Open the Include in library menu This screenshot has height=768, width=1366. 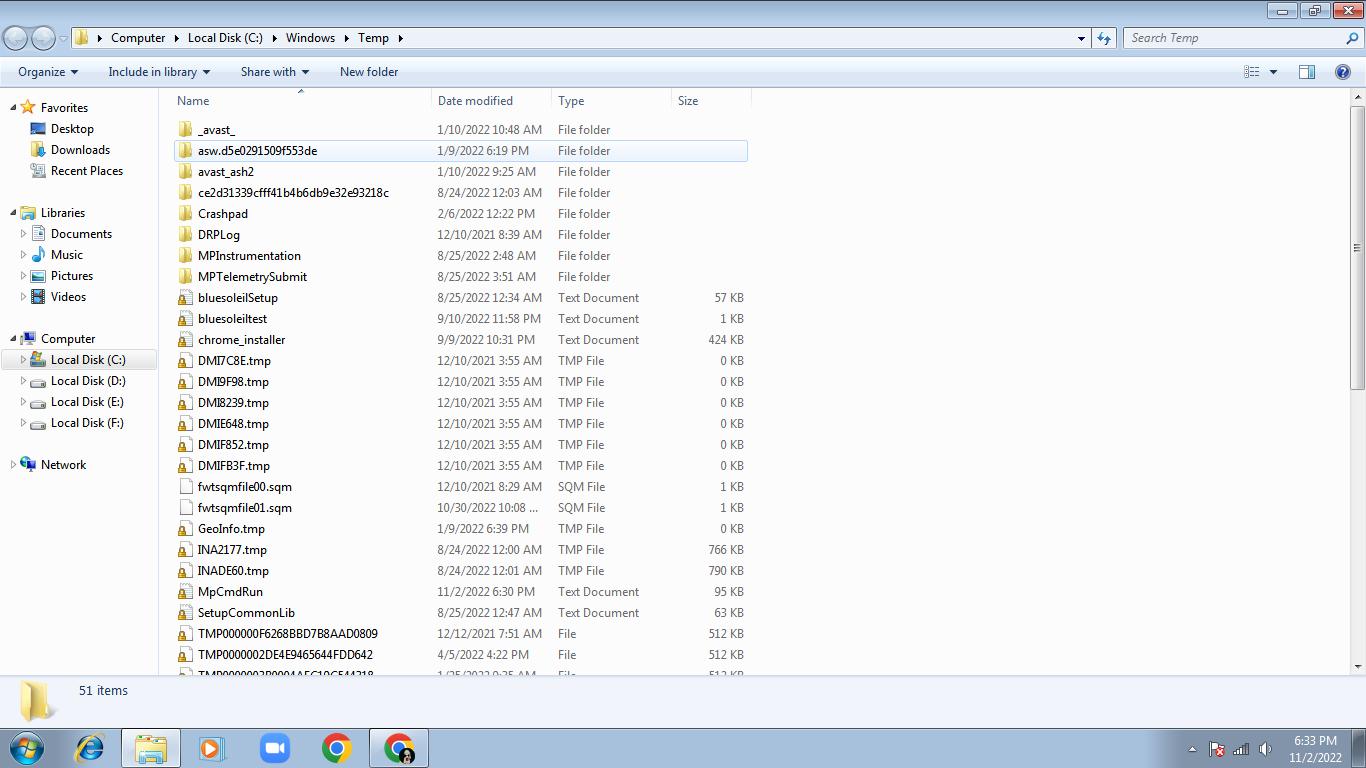click(x=159, y=72)
